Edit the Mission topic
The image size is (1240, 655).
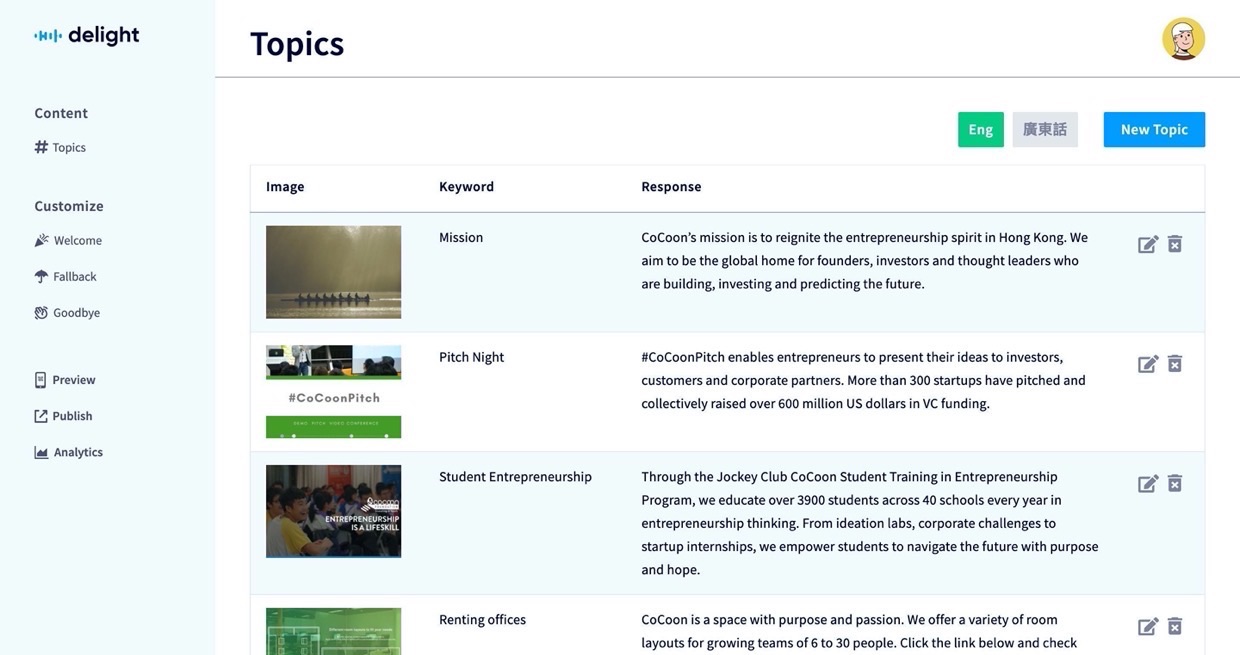(1148, 244)
